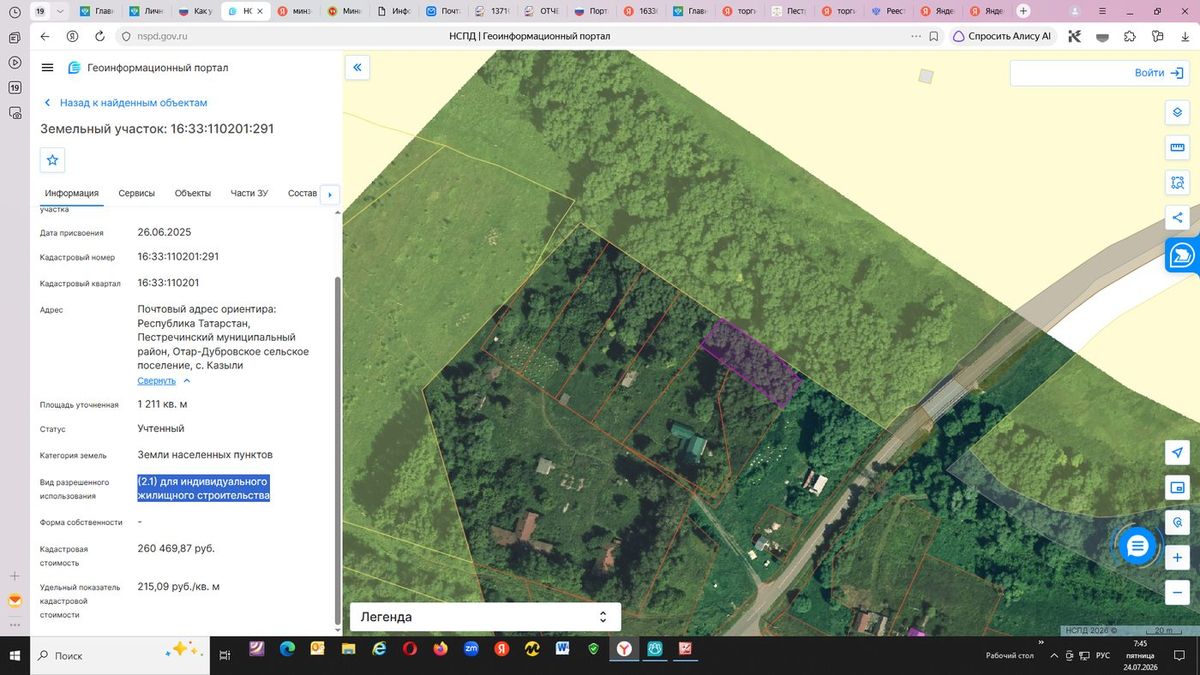Image resolution: width=1200 pixels, height=675 pixels.
Task: Click Земли населенных пунктов value
Action: tap(205, 454)
